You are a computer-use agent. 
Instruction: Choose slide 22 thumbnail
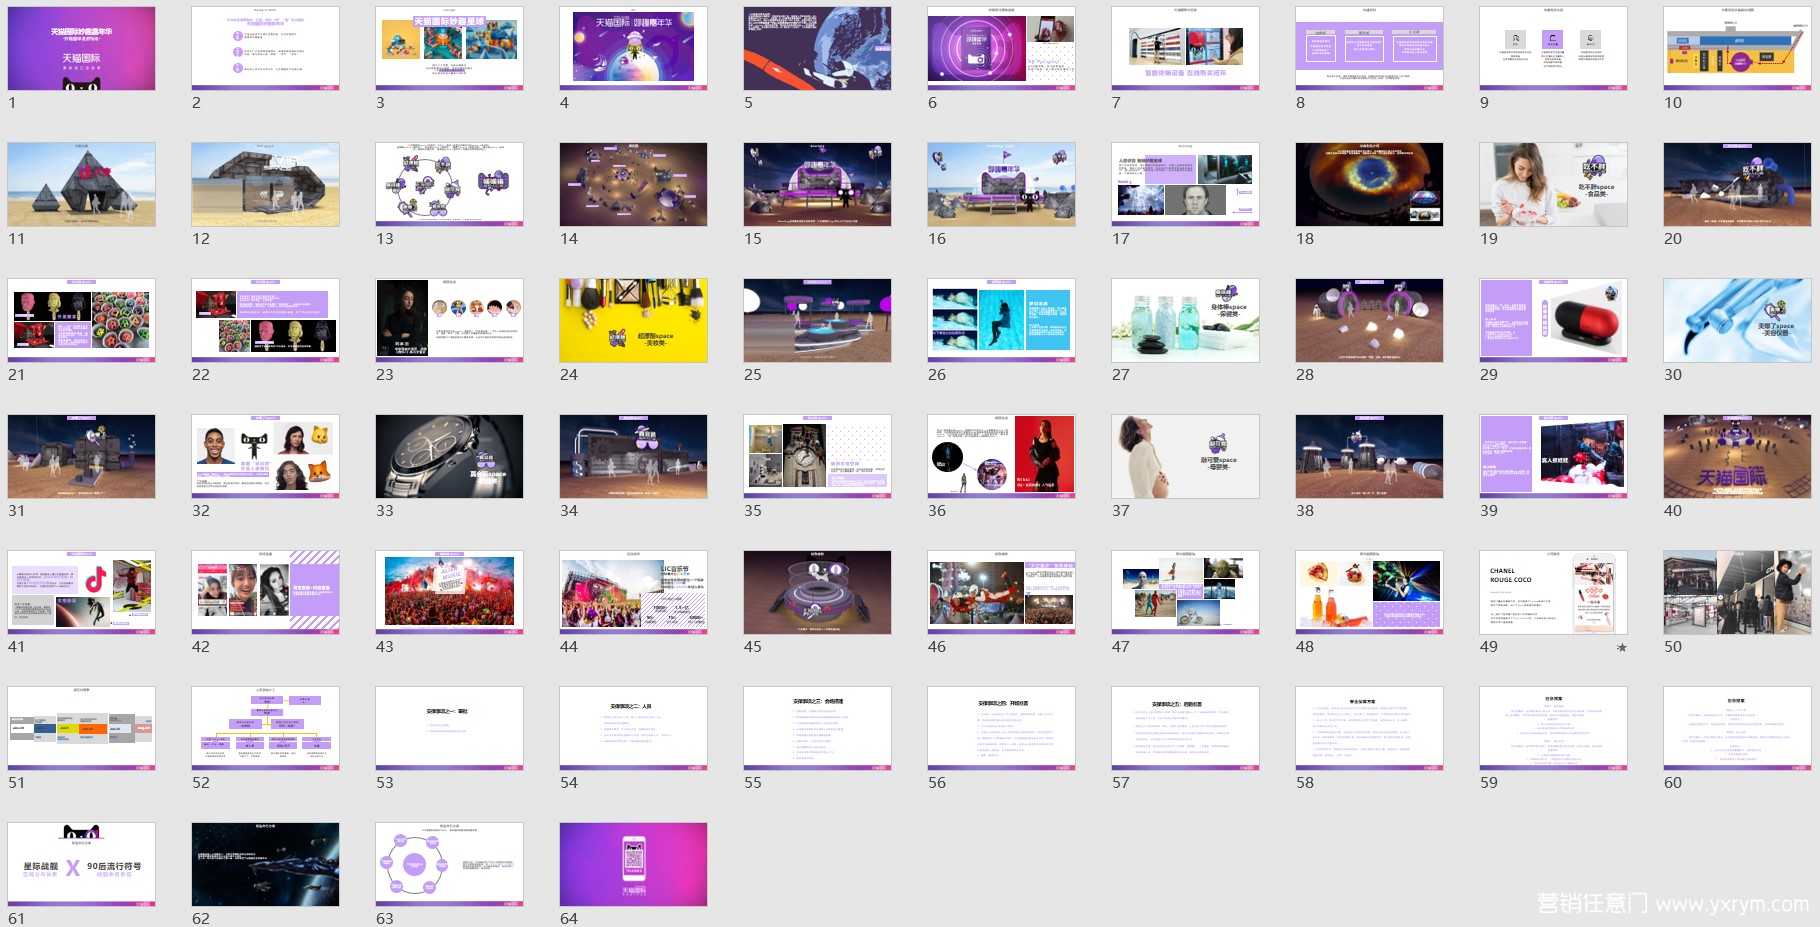point(265,320)
